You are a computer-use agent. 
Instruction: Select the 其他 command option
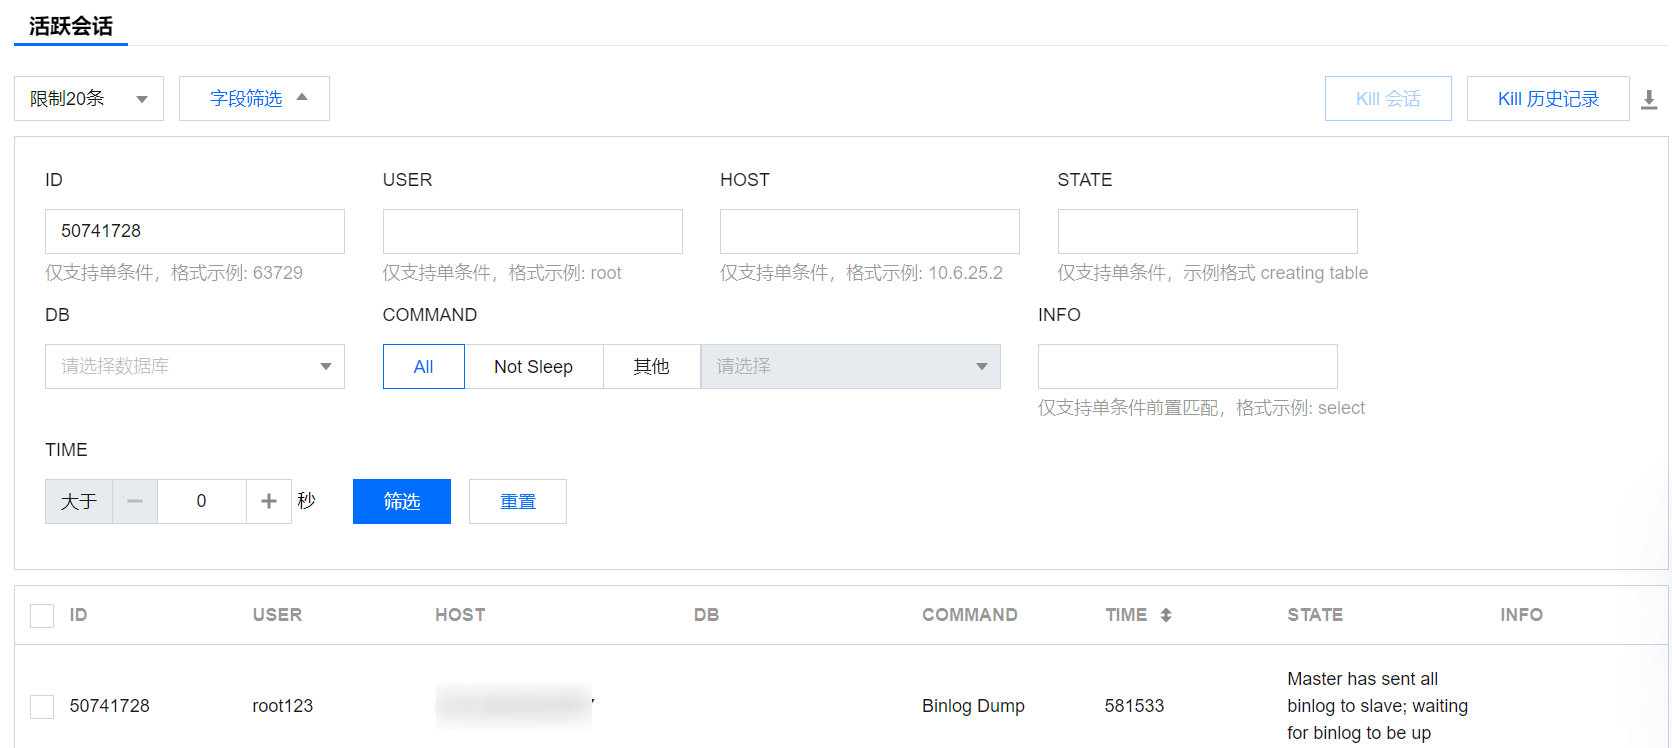(651, 367)
